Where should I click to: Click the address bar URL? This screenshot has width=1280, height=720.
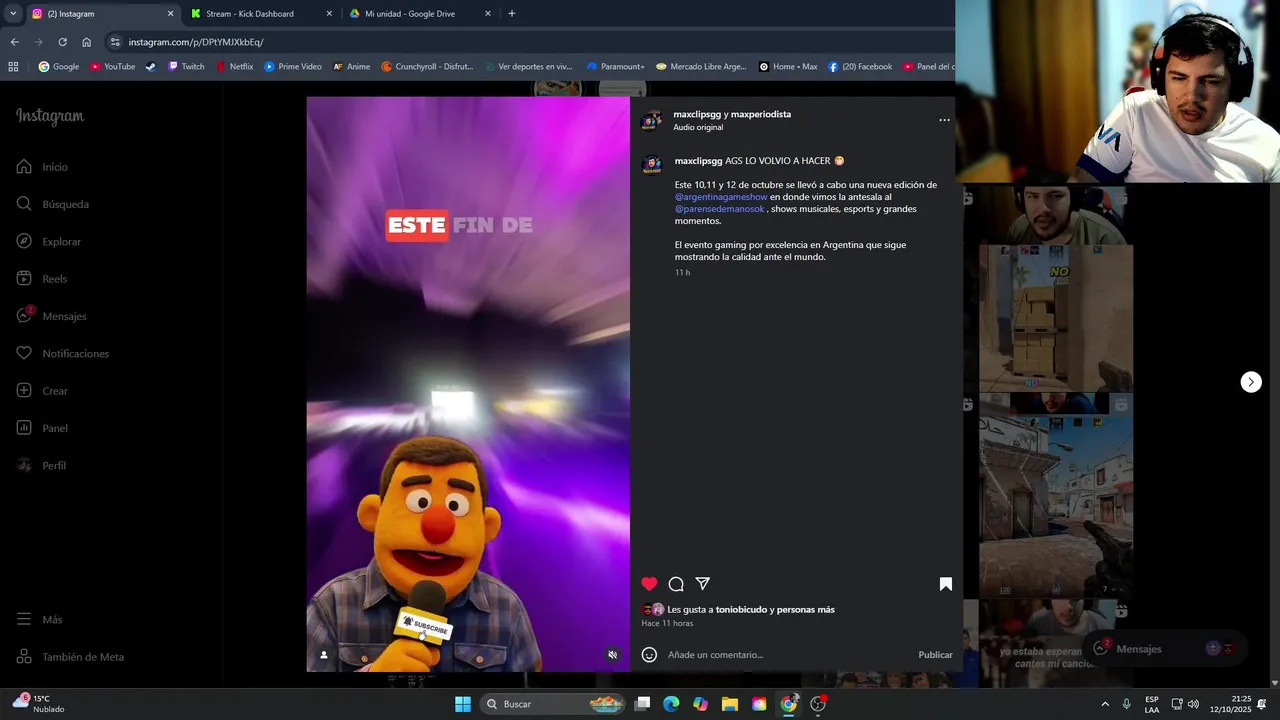(x=196, y=42)
